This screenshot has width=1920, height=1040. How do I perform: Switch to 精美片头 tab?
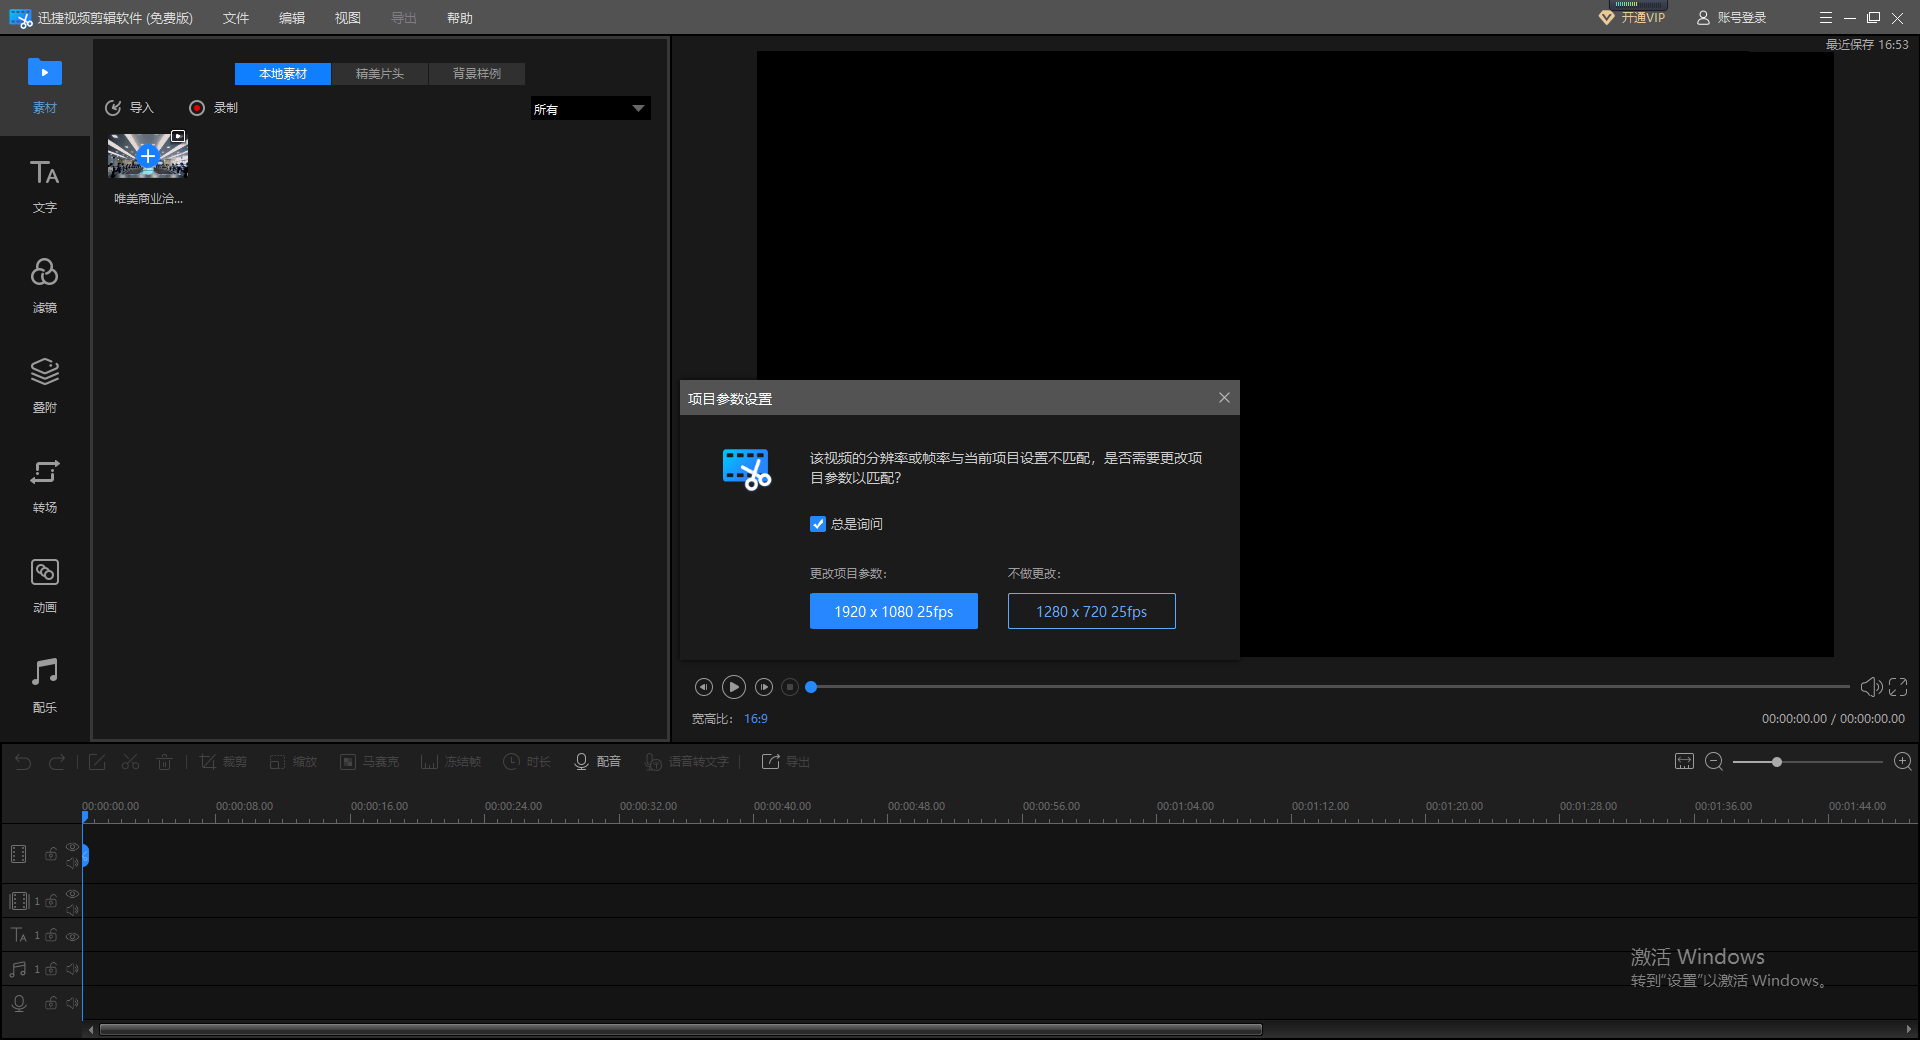click(380, 74)
